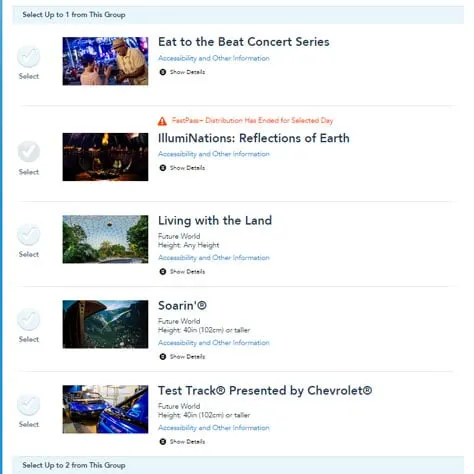This screenshot has height=474, width=474.
Task: Click the Select Up to 2 group header
Action: [238, 465]
